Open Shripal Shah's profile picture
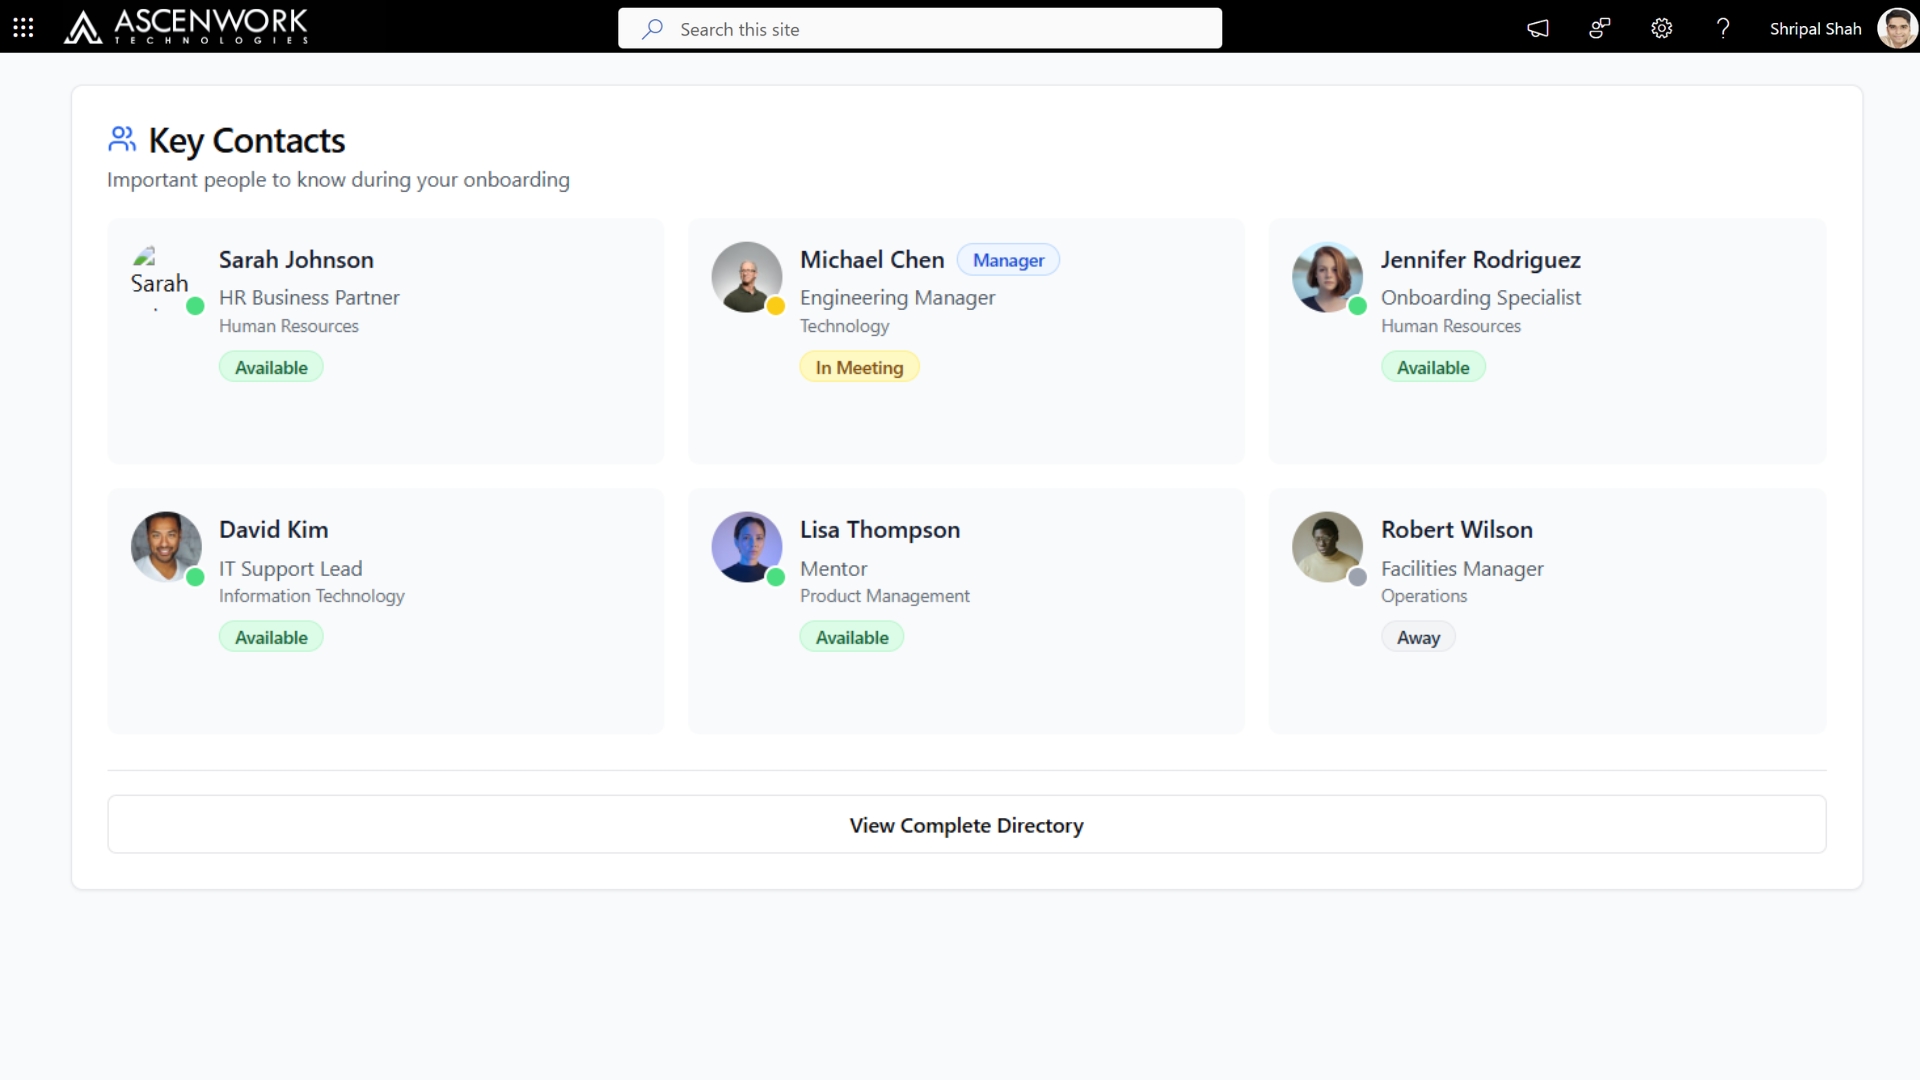 click(x=1896, y=28)
